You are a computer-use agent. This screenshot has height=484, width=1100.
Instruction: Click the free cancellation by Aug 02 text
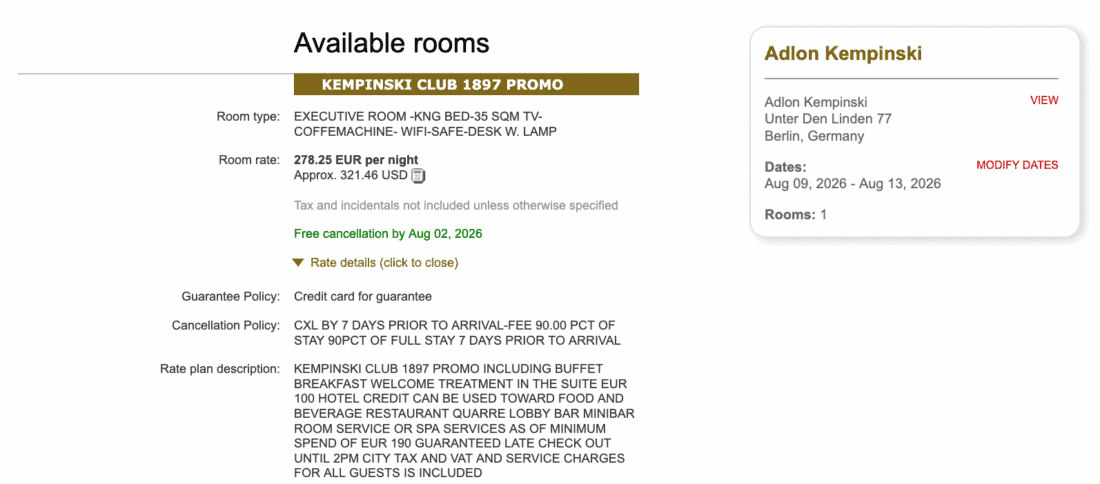point(388,234)
